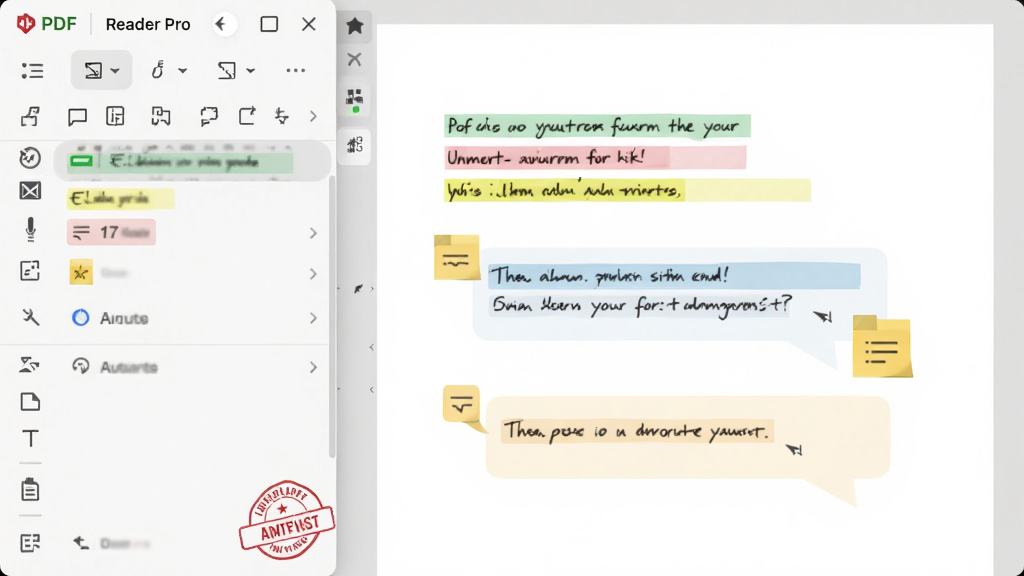Click the green highlighted first text line
The image size is (1024, 576).
[x=598, y=126]
